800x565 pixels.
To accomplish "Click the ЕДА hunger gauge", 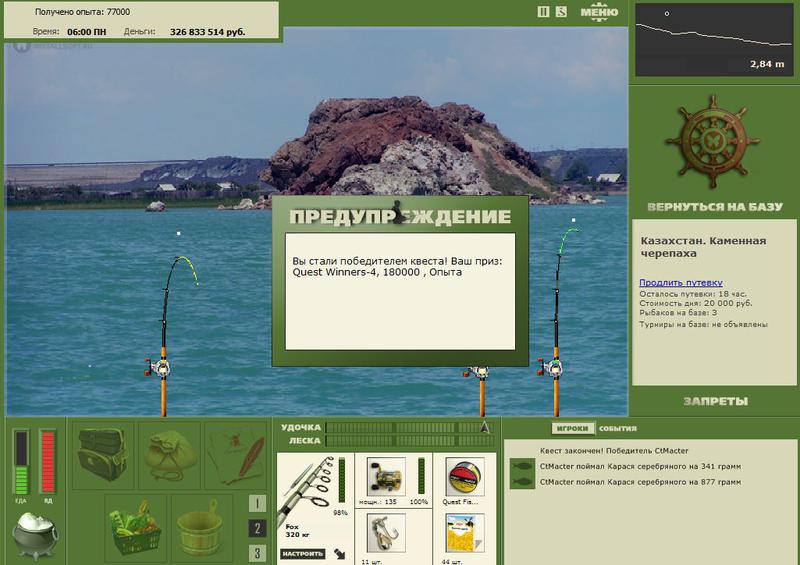I will (21, 462).
